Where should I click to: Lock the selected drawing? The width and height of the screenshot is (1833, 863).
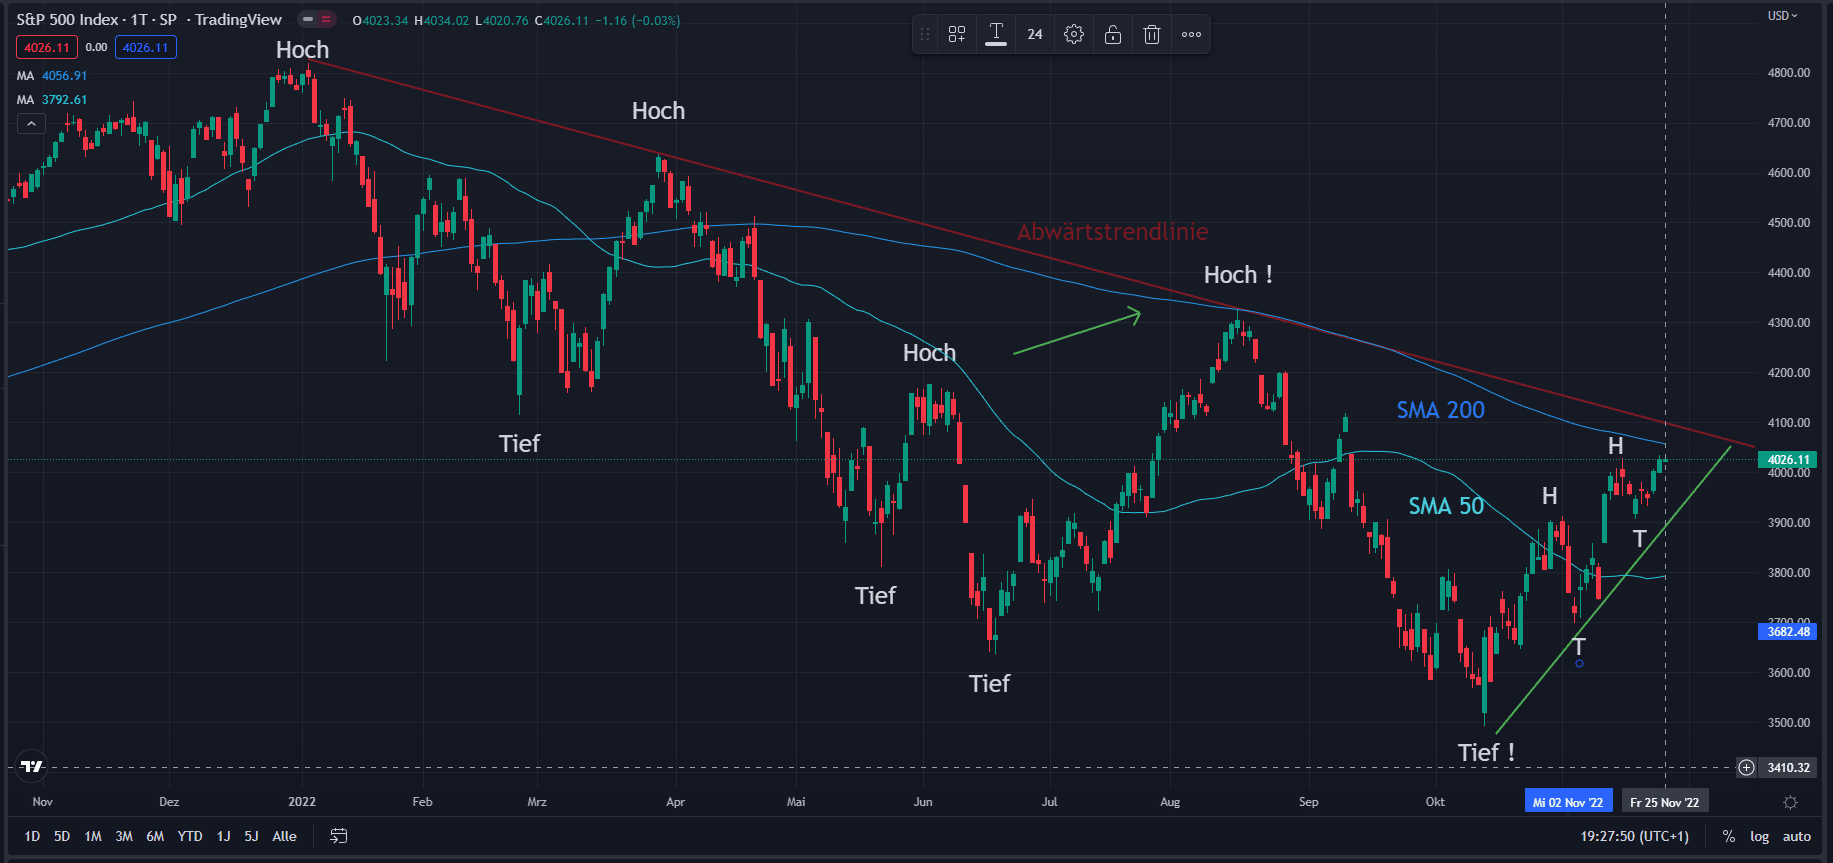[1113, 35]
